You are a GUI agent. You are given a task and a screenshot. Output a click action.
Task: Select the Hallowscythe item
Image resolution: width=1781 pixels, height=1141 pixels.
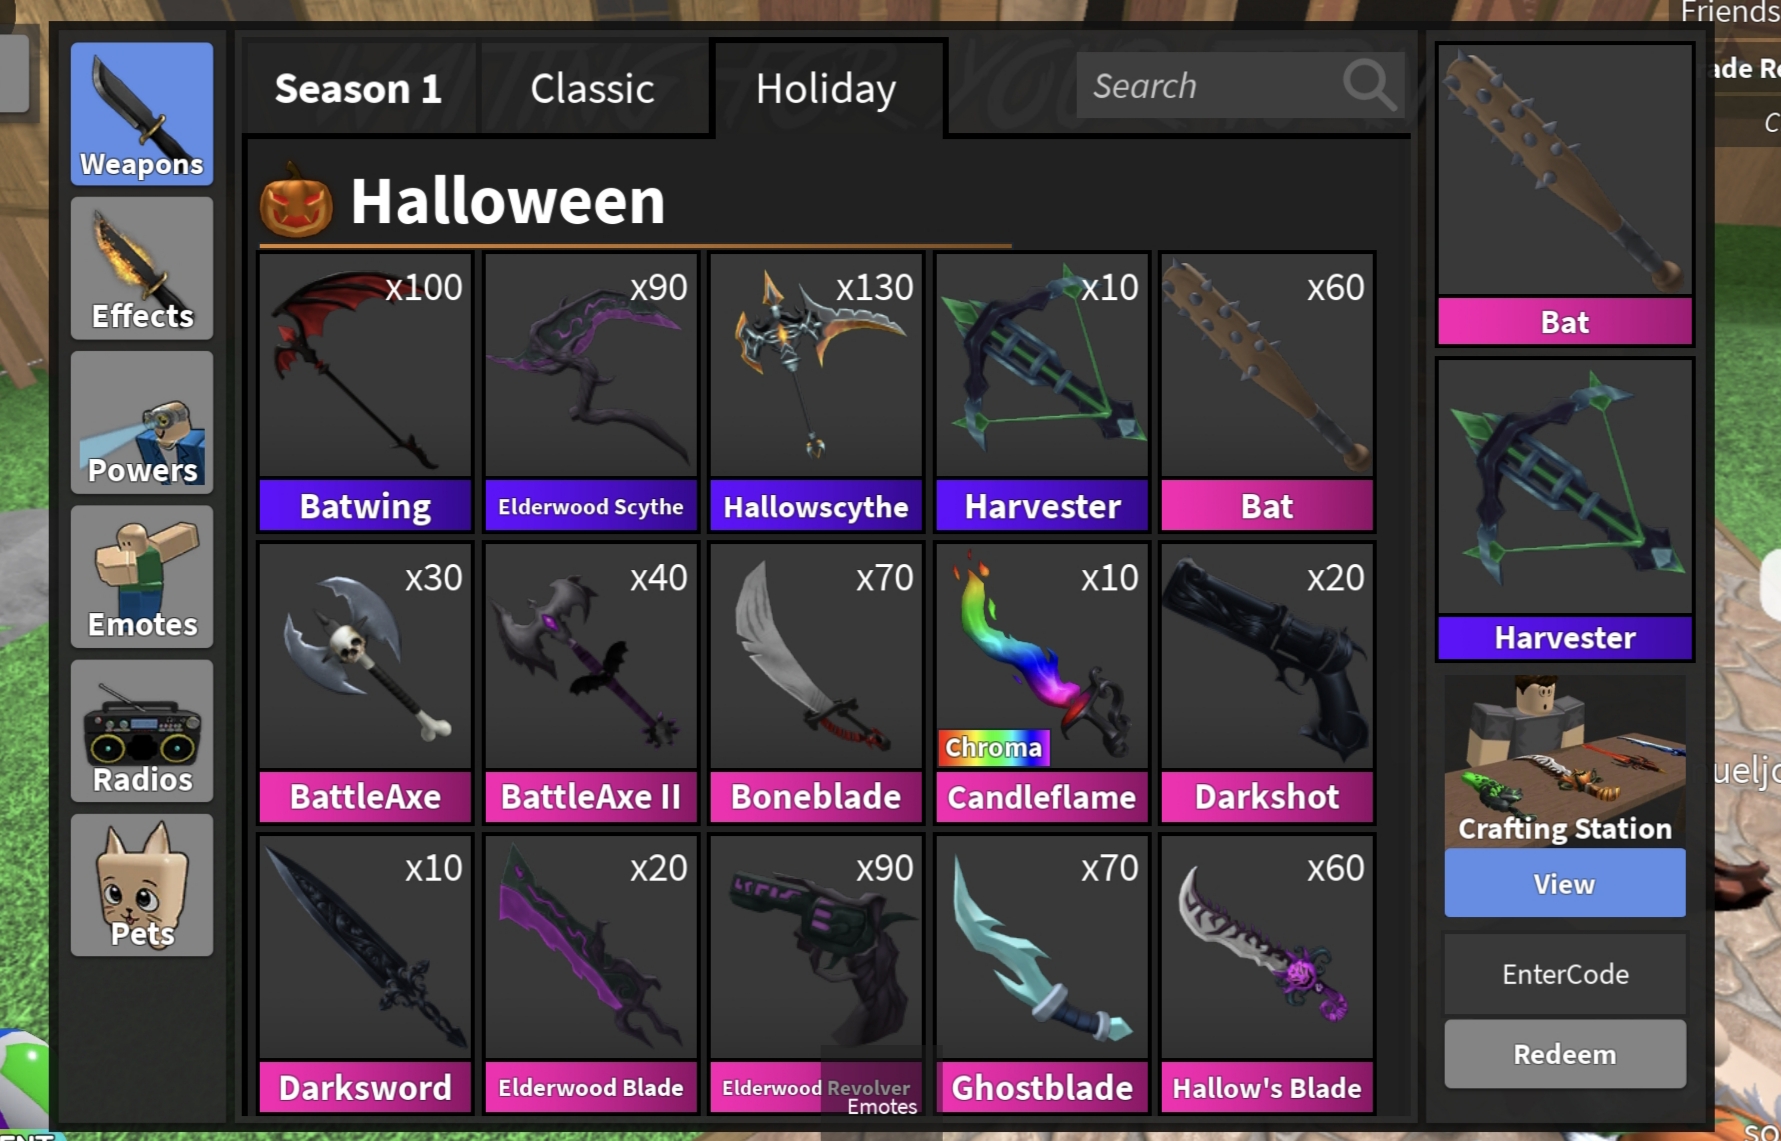point(816,392)
